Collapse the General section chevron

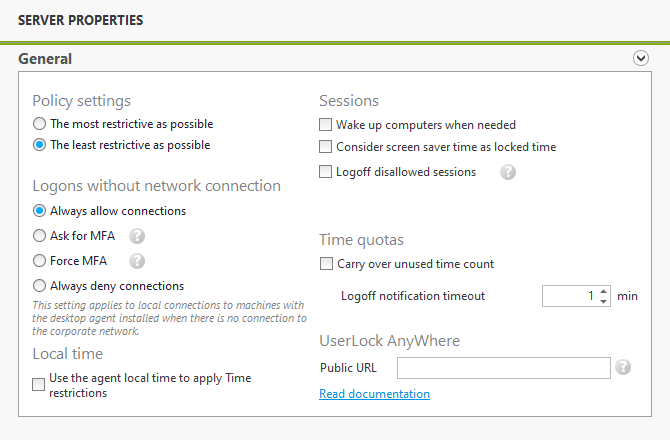pyautogui.click(x=641, y=58)
